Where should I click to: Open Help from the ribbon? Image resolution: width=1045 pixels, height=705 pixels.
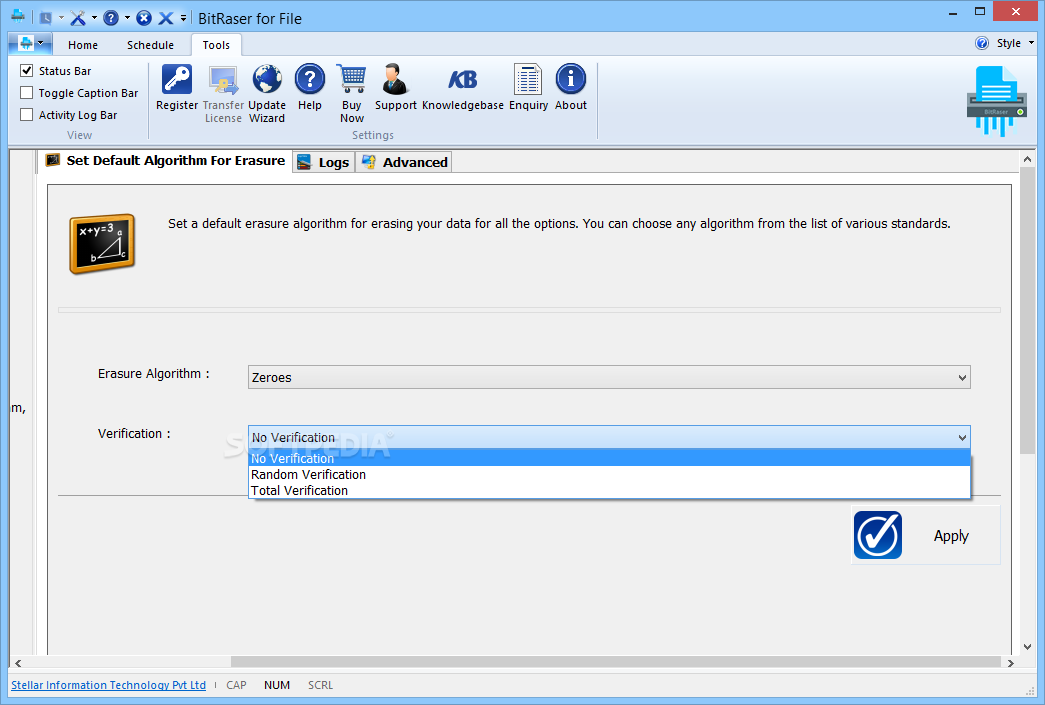[x=309, y=79]
